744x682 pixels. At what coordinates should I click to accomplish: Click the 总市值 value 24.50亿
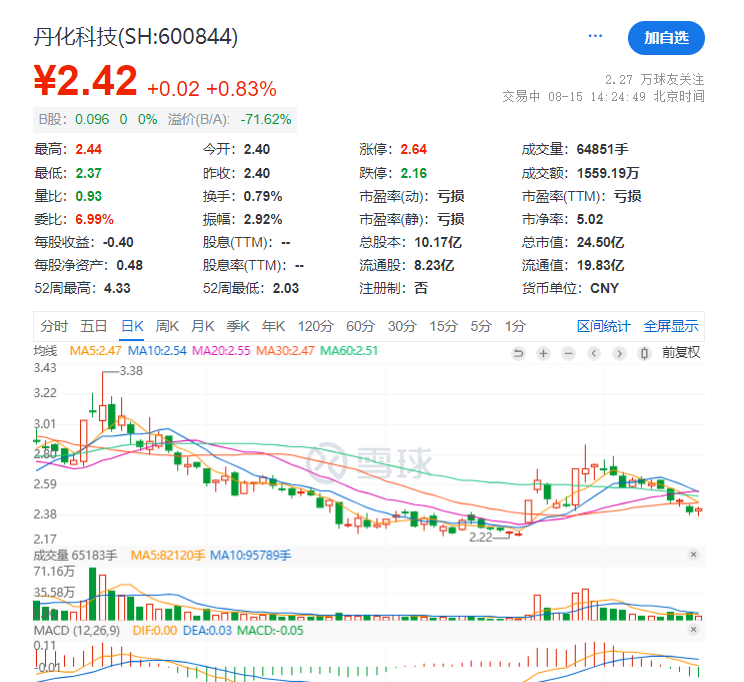coord(600,243)
